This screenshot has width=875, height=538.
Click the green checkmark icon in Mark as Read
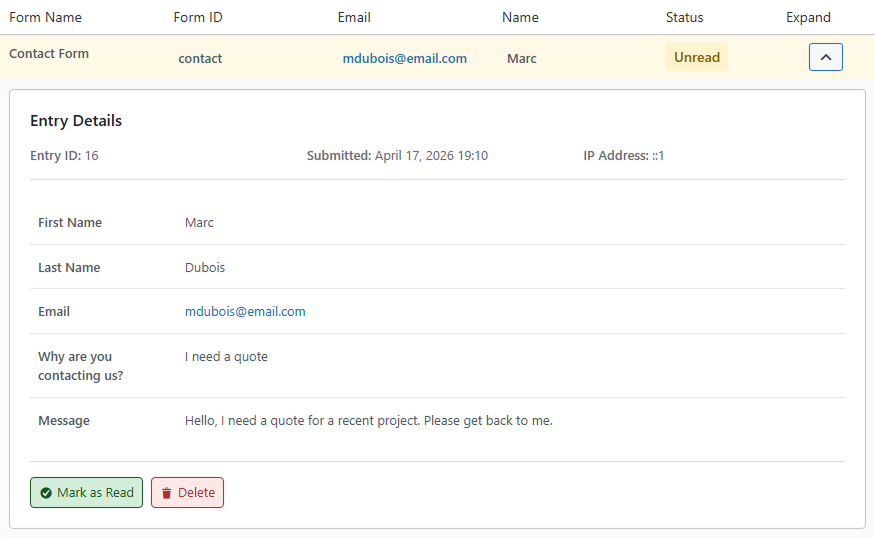[x=46, y=493]
